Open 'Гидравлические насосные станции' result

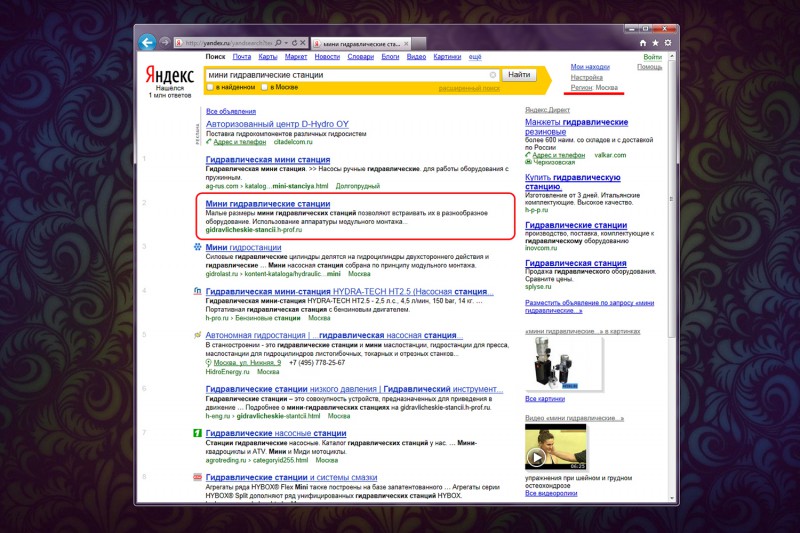point(276,433)
